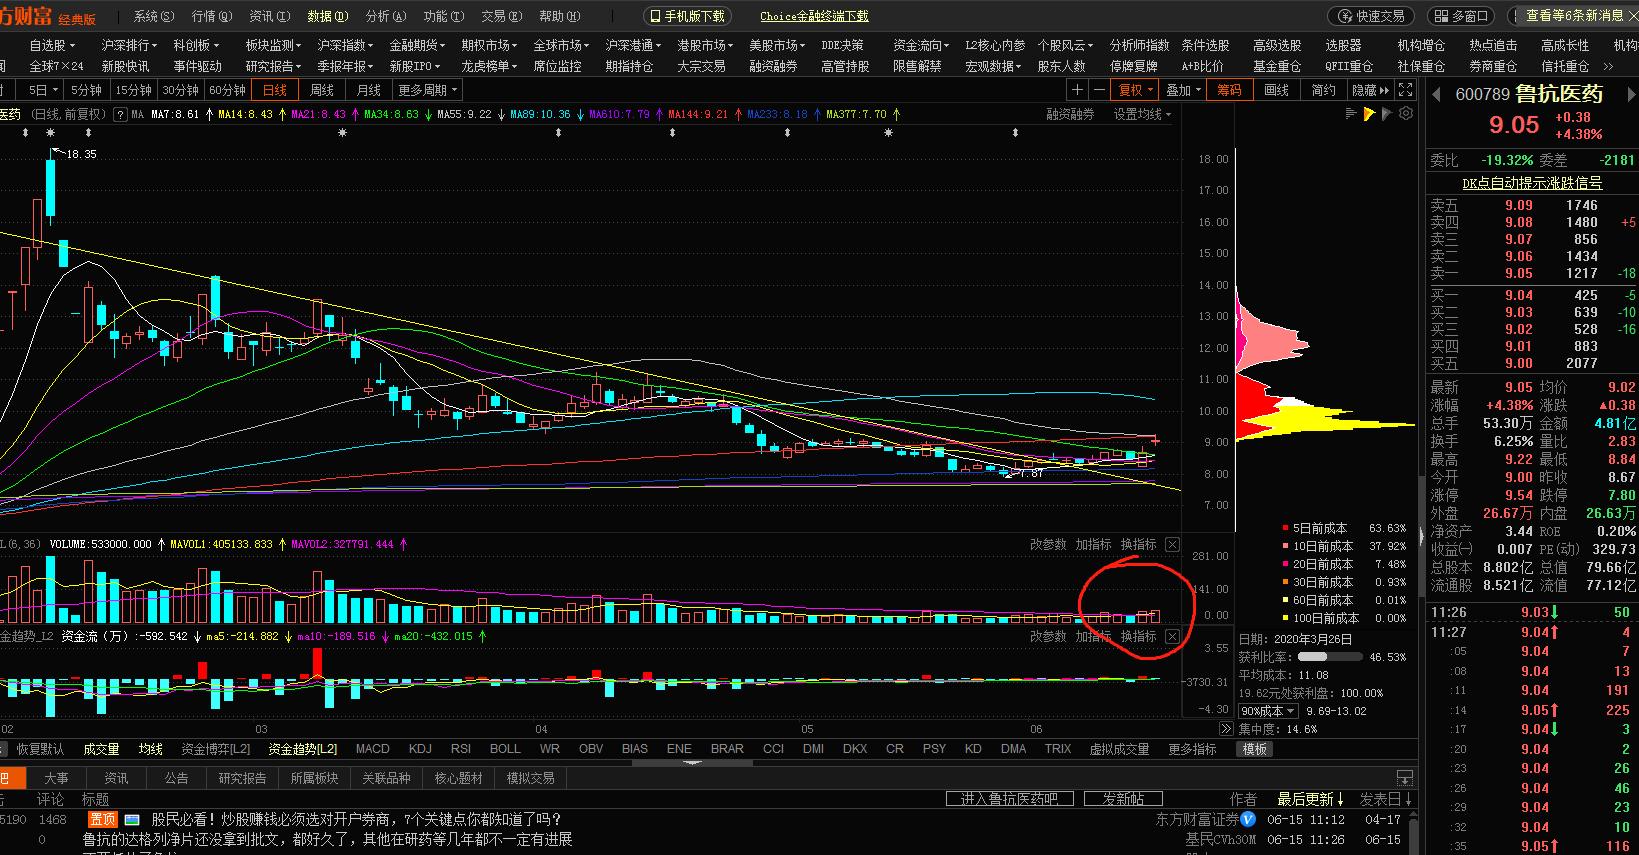Open the 复权 dropdown

1136,90
